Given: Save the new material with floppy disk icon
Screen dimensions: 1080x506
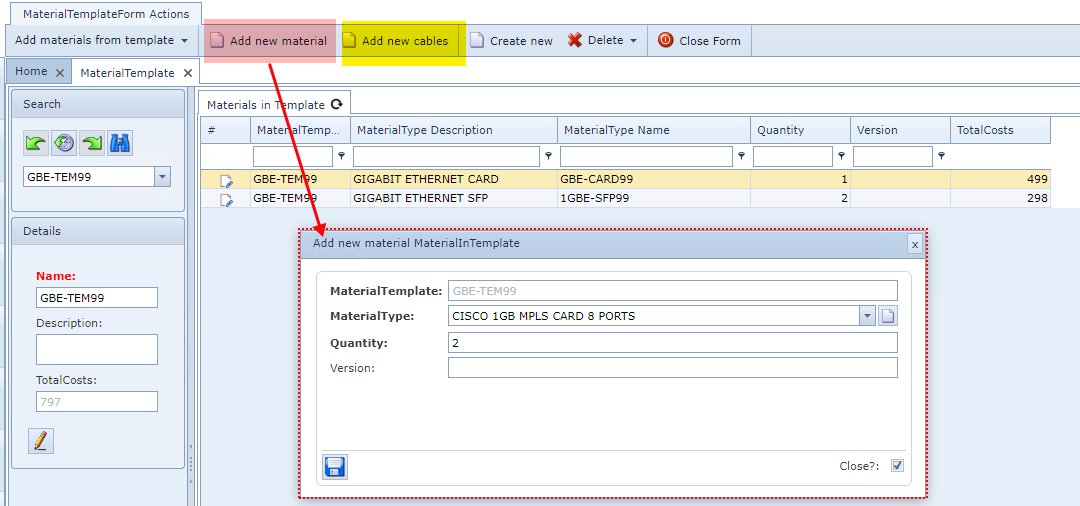Looking at the screenshot, I should point(335,467).
